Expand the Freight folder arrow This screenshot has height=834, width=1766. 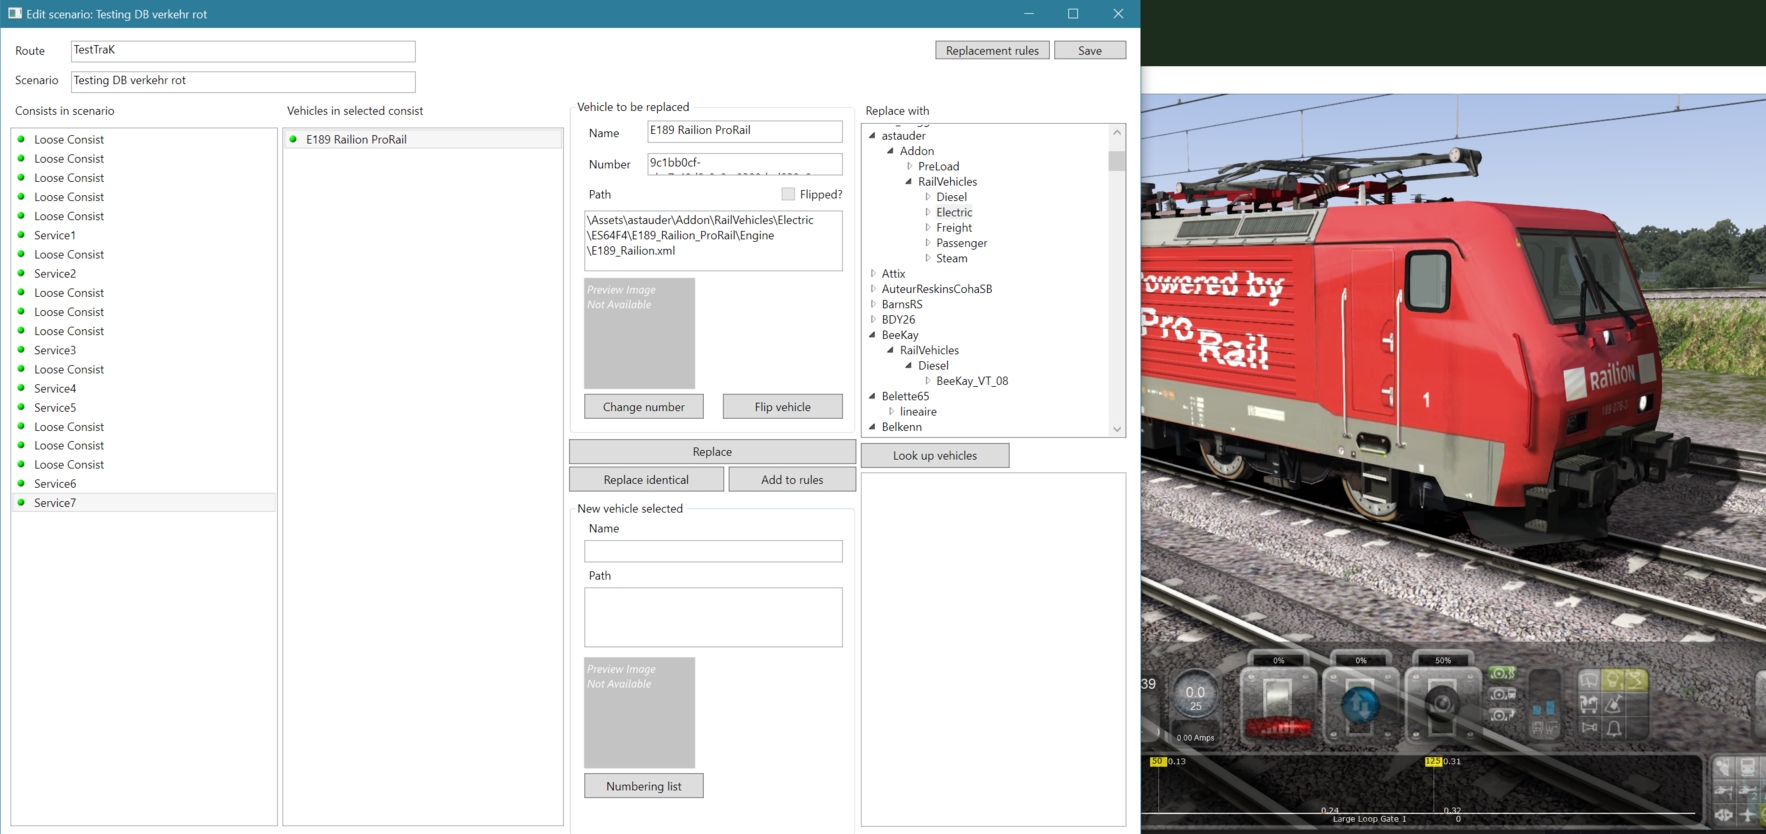pyautogui.click(x=927, y=228)
